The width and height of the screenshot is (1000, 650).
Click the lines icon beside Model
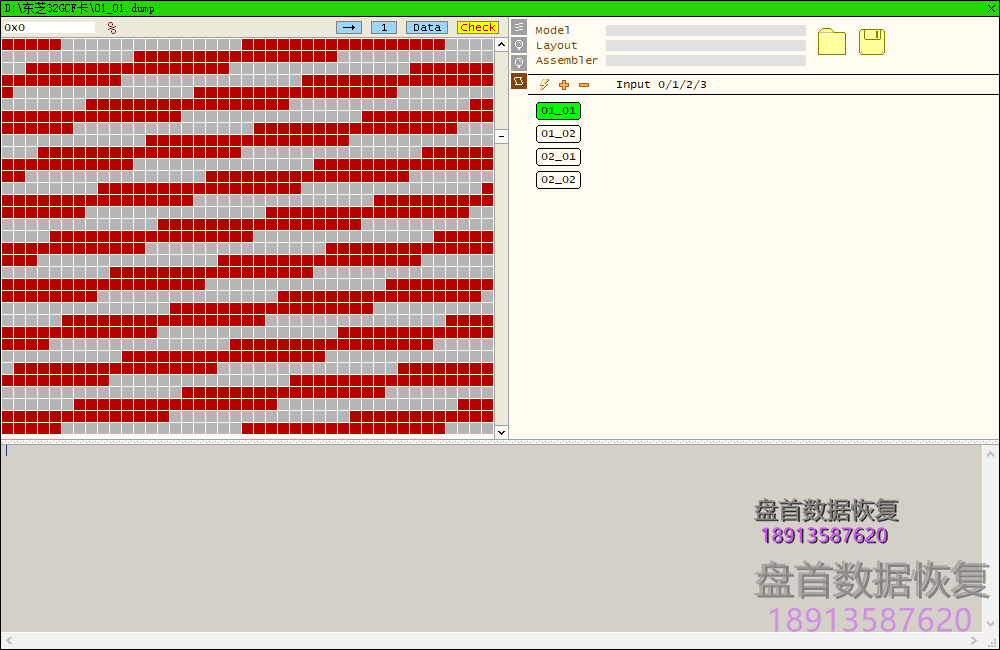pos(519,27)
